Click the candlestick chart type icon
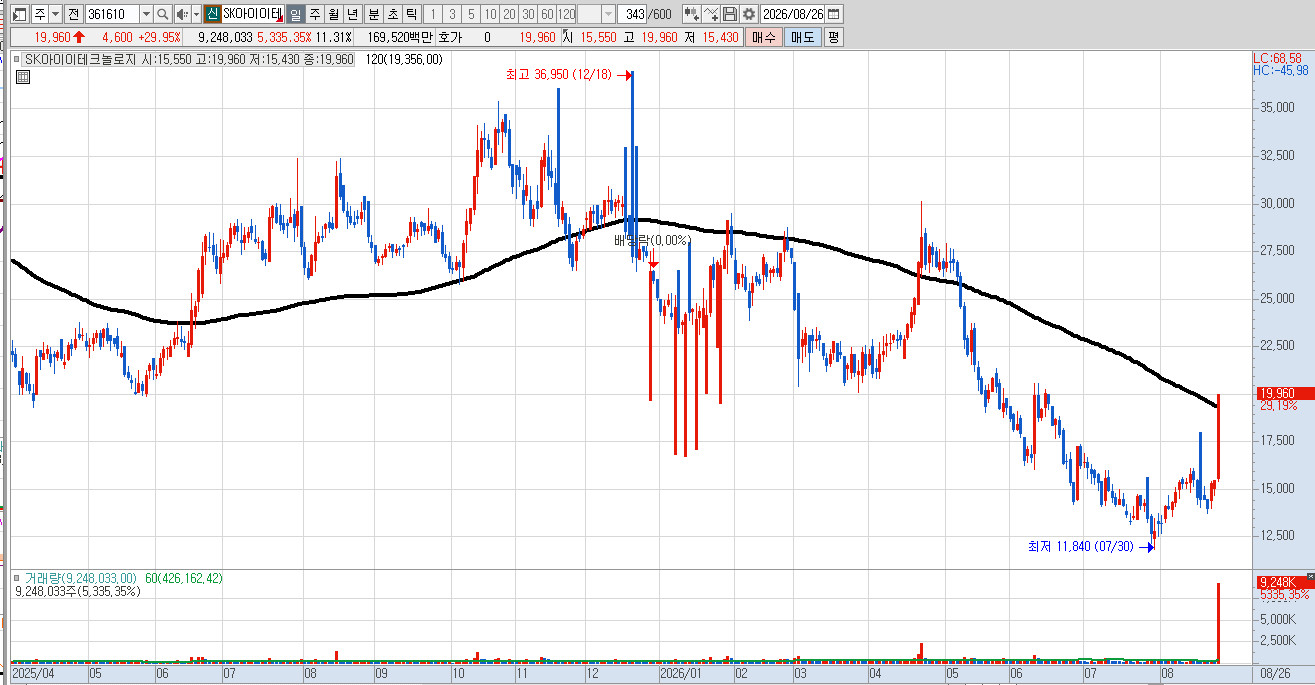This screenshot has height=685, width=1315. pos(691,14)
